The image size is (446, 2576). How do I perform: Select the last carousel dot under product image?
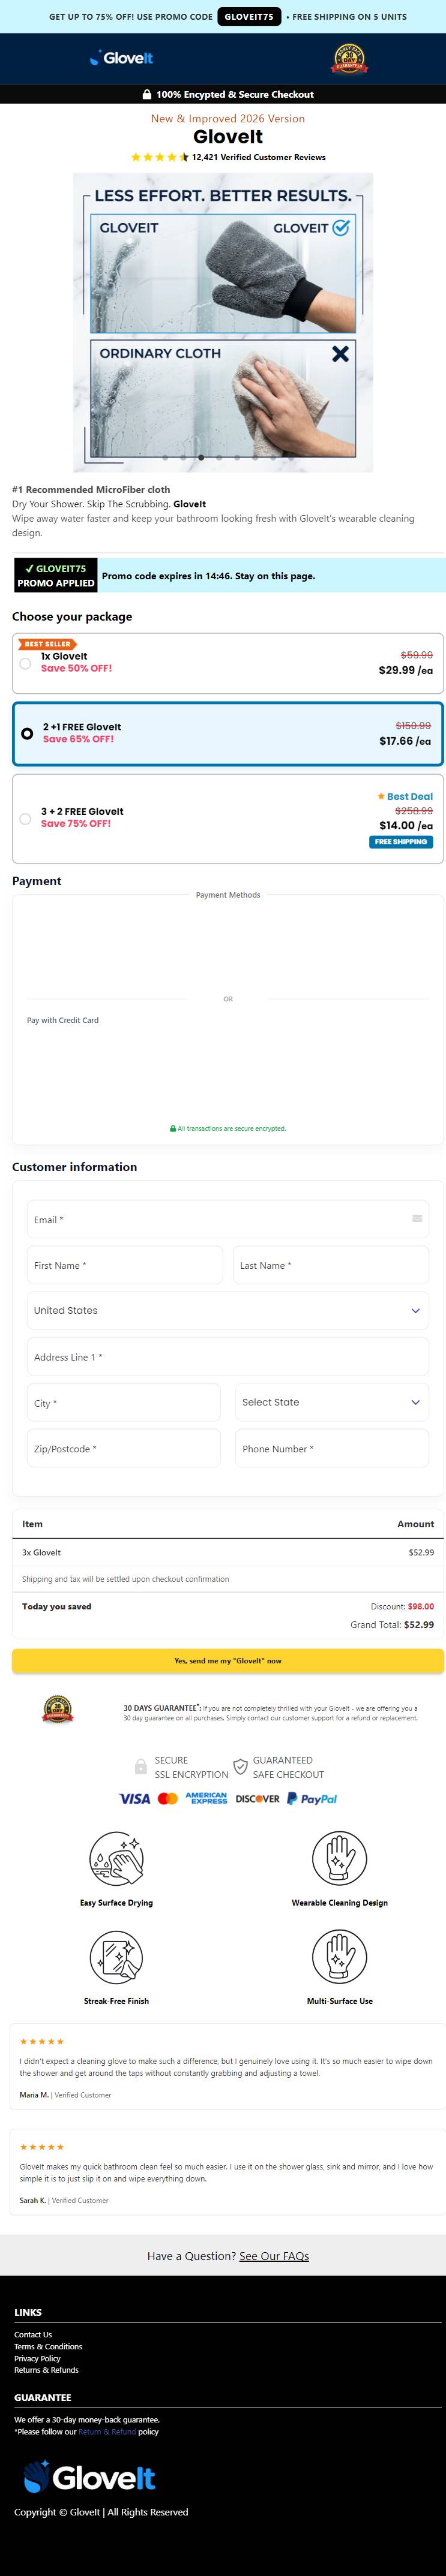tap(291, 457)
